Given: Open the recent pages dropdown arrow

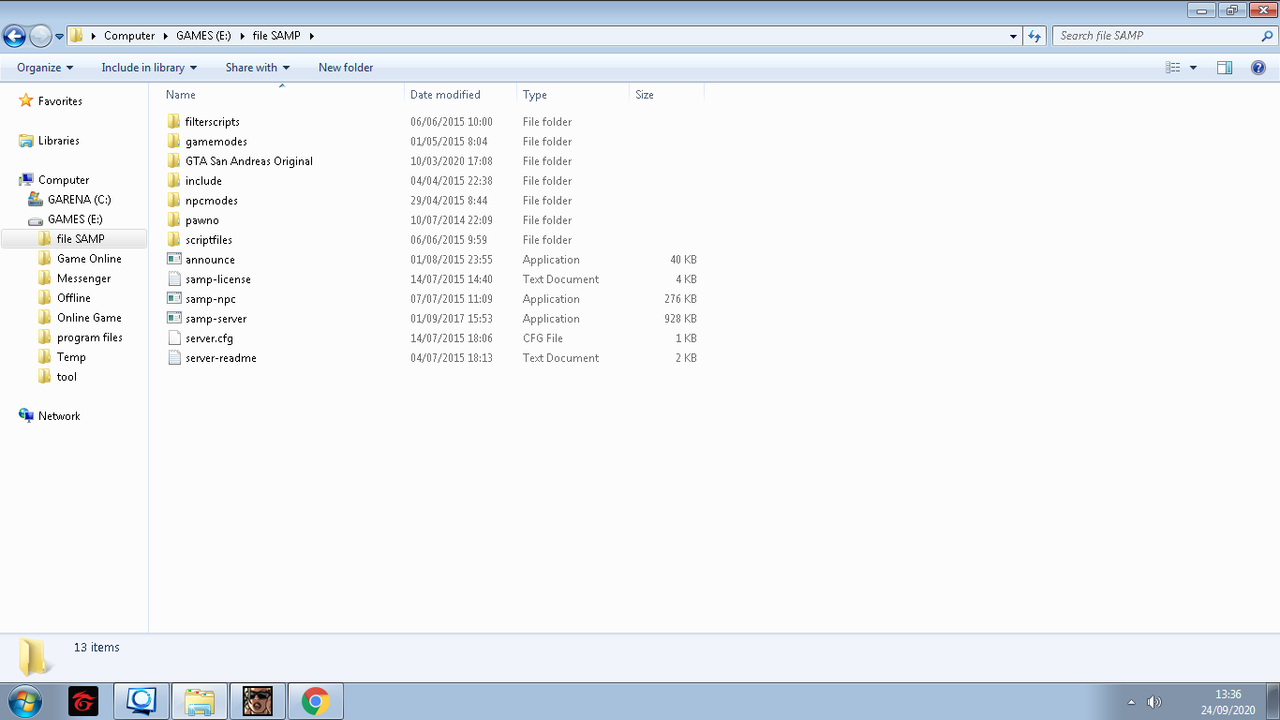Looking at the screenshot, I should click(x=59, y=36).
